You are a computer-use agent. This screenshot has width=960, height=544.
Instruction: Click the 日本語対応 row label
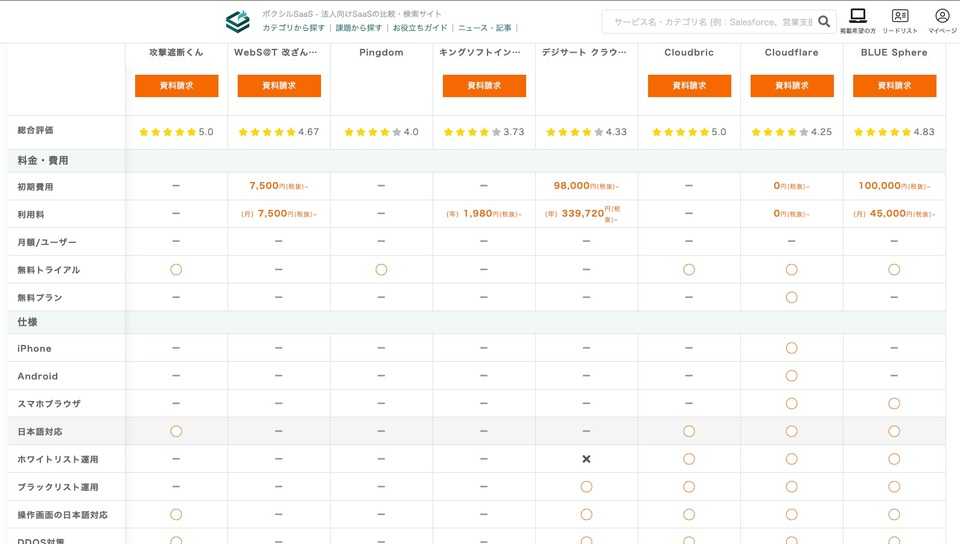[40, 431]
